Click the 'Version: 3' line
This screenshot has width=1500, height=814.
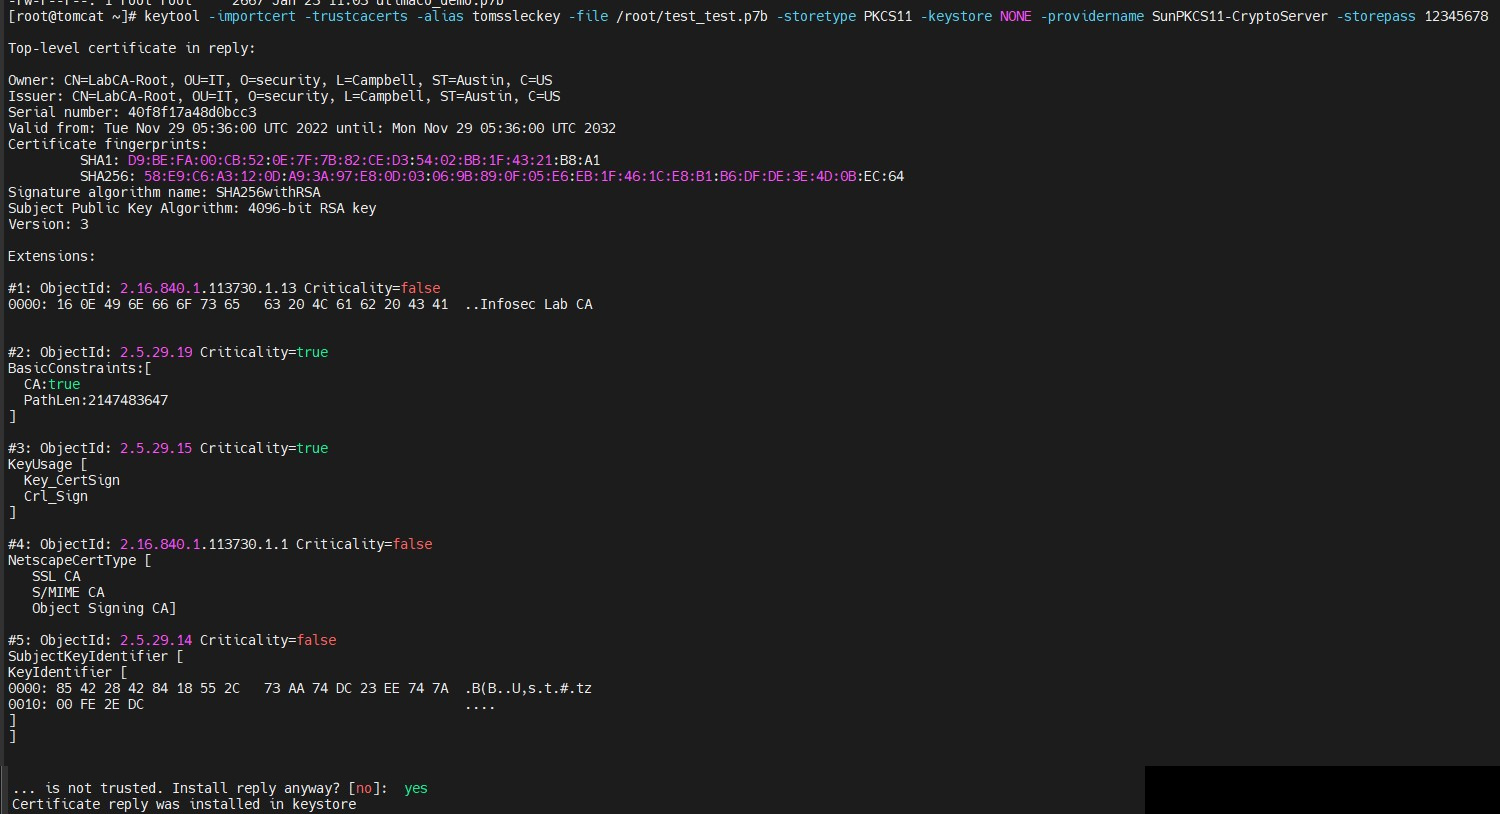point(48,224)
